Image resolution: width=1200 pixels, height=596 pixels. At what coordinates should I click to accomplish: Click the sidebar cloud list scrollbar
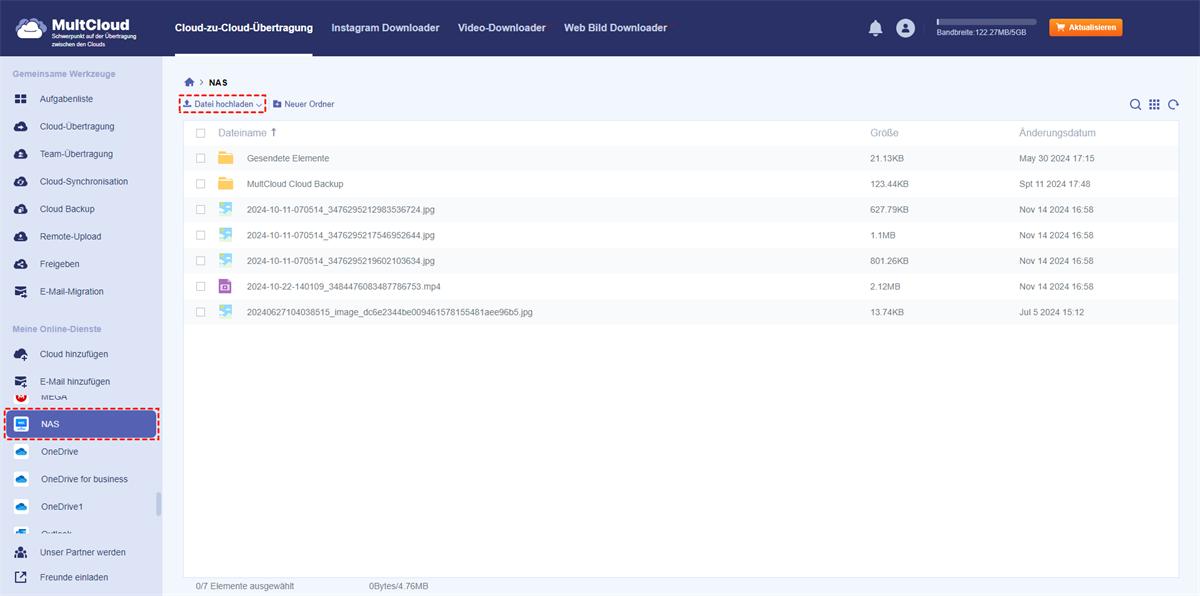158,504
